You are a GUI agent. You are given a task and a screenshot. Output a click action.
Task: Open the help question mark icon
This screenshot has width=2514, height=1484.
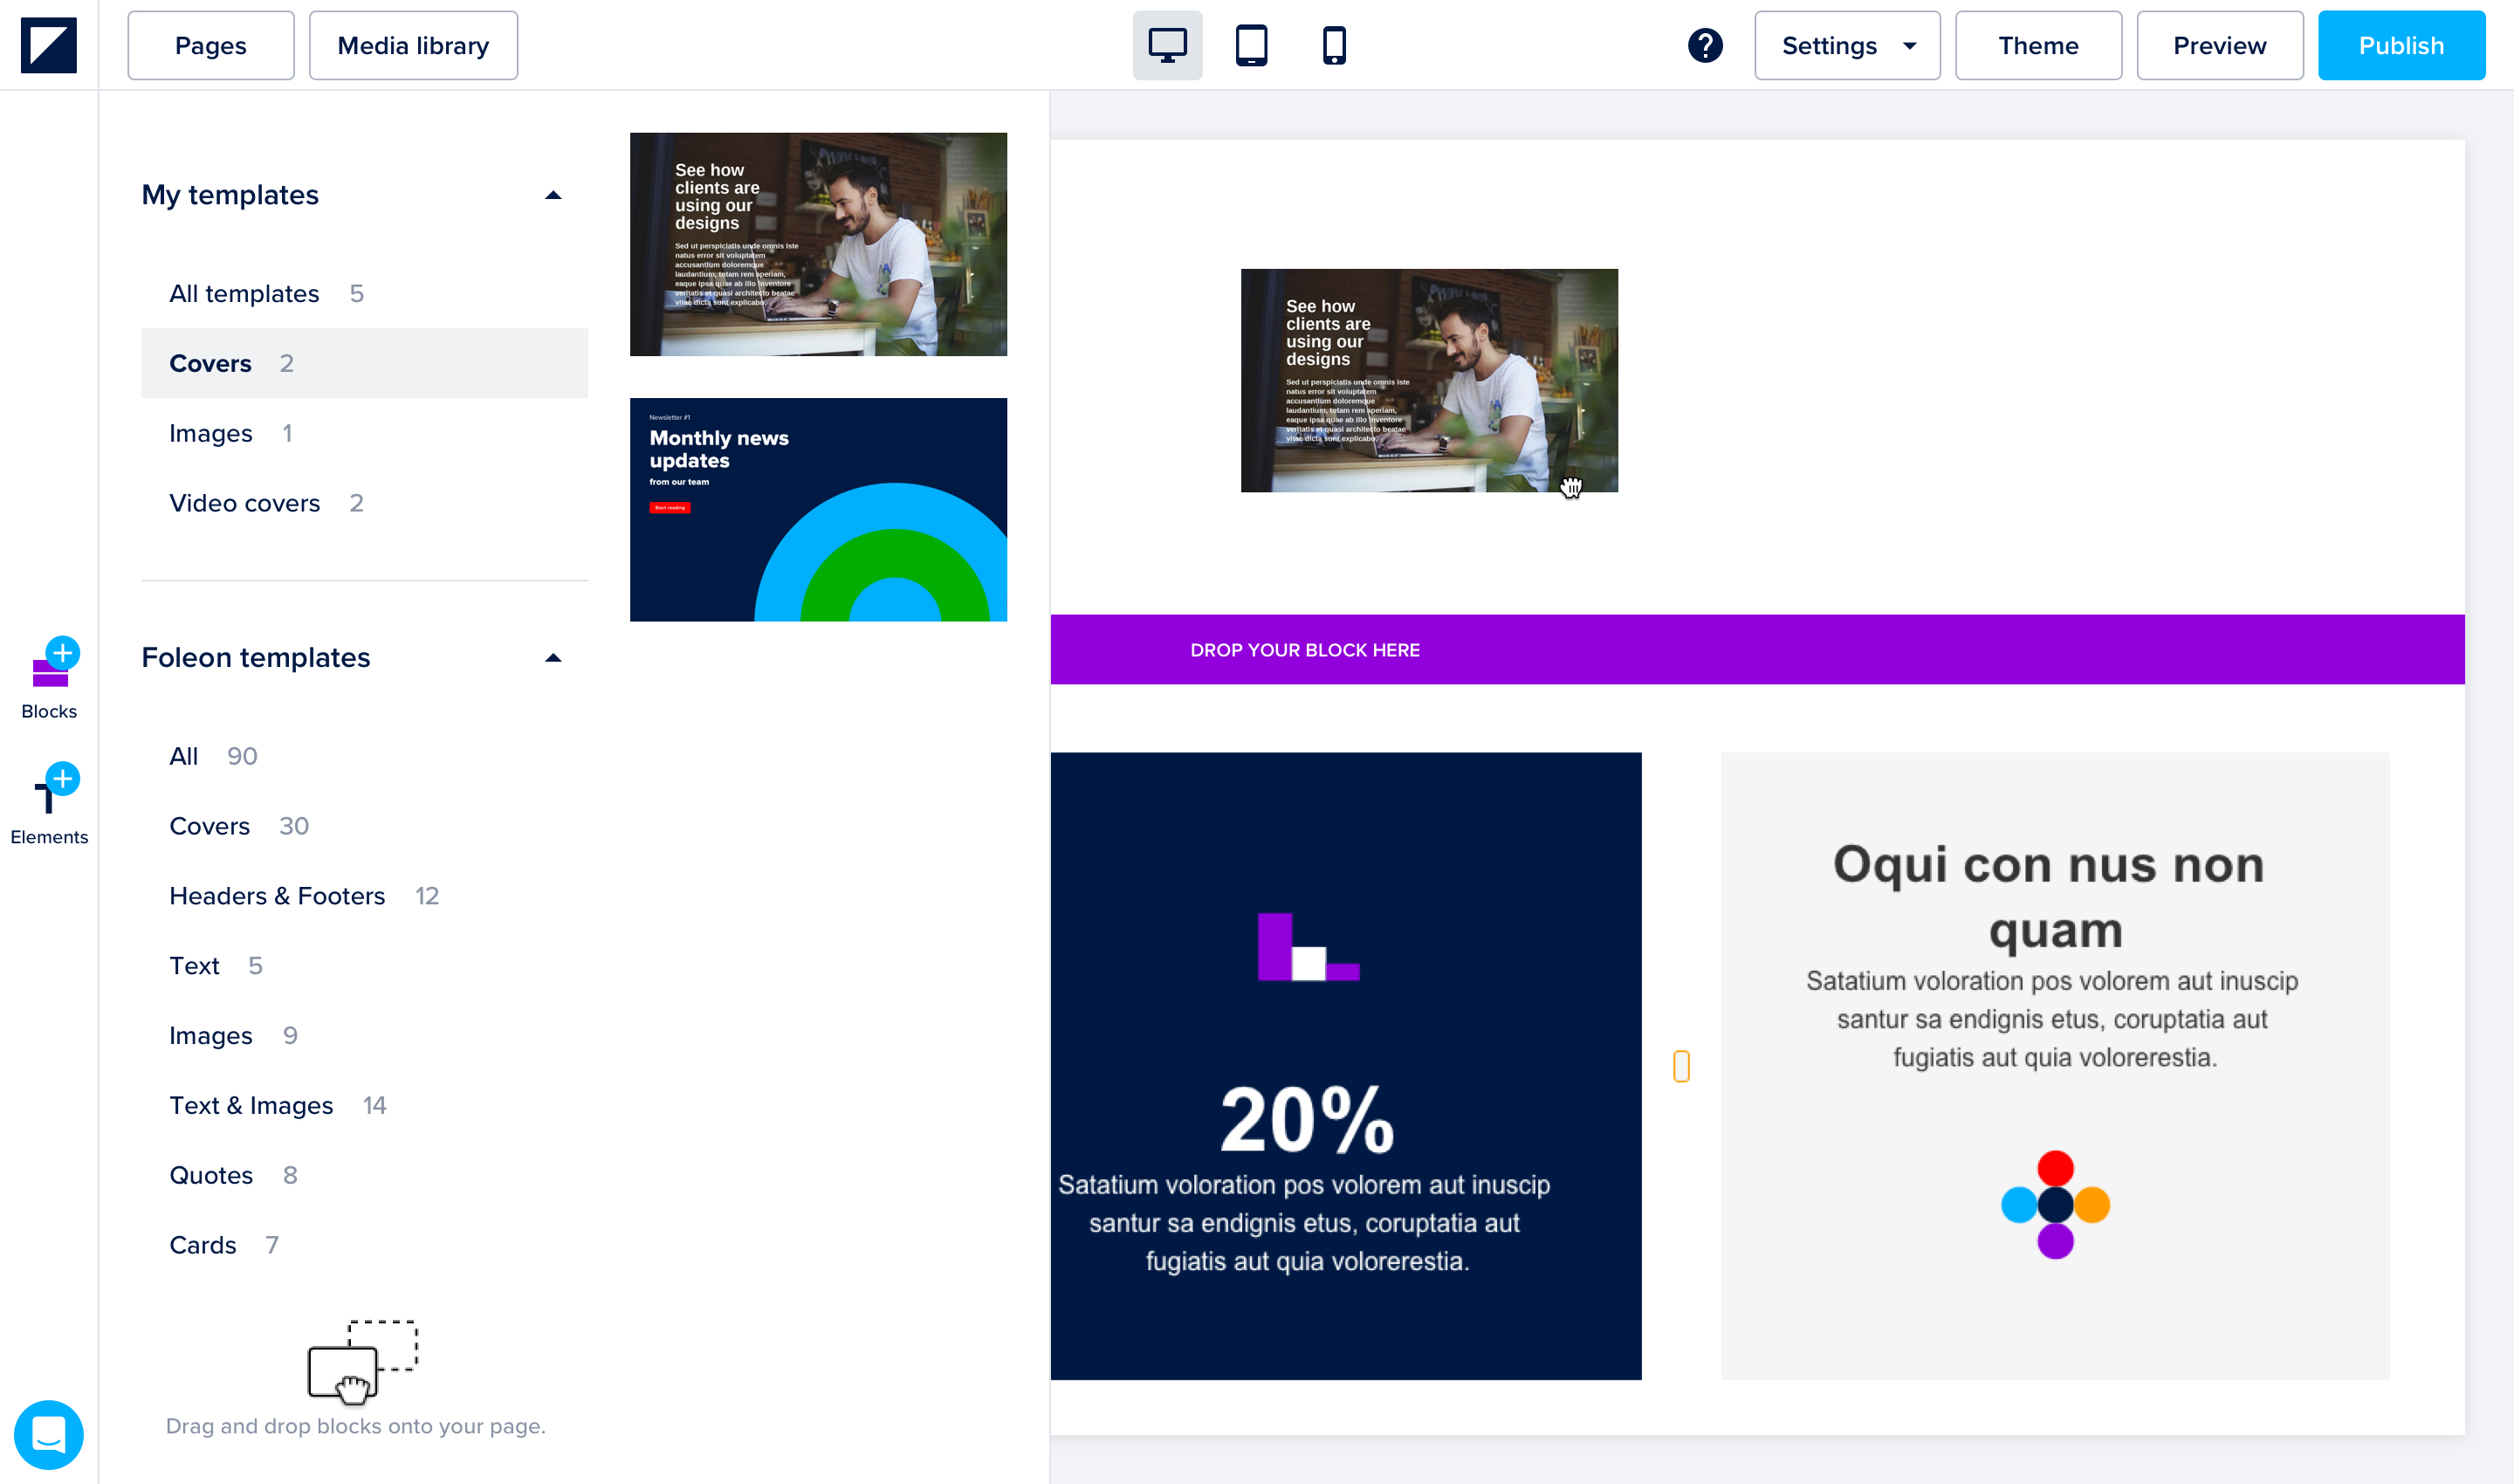(x=1705, y=45)
